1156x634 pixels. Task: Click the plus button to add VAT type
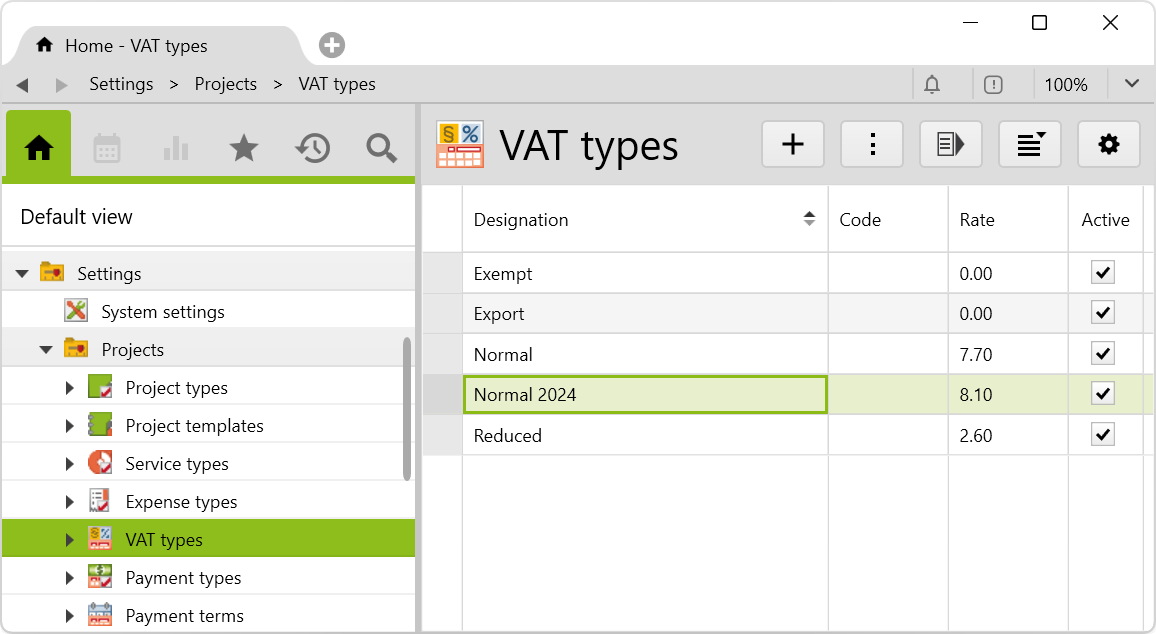(x=792, y=145)
